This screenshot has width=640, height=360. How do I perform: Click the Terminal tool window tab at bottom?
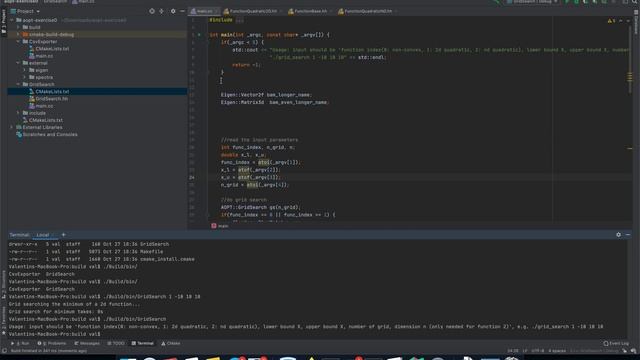pyautogui.click(x=142, y=344)
